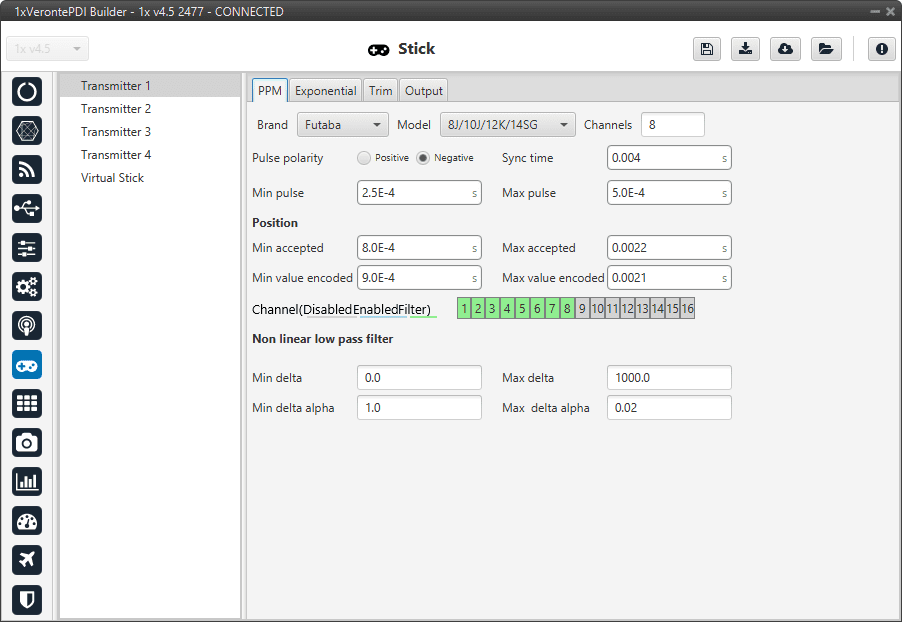Switch to the Trim tab
The width and height of the screenshot is (902, 622).
tap(380, 91)
